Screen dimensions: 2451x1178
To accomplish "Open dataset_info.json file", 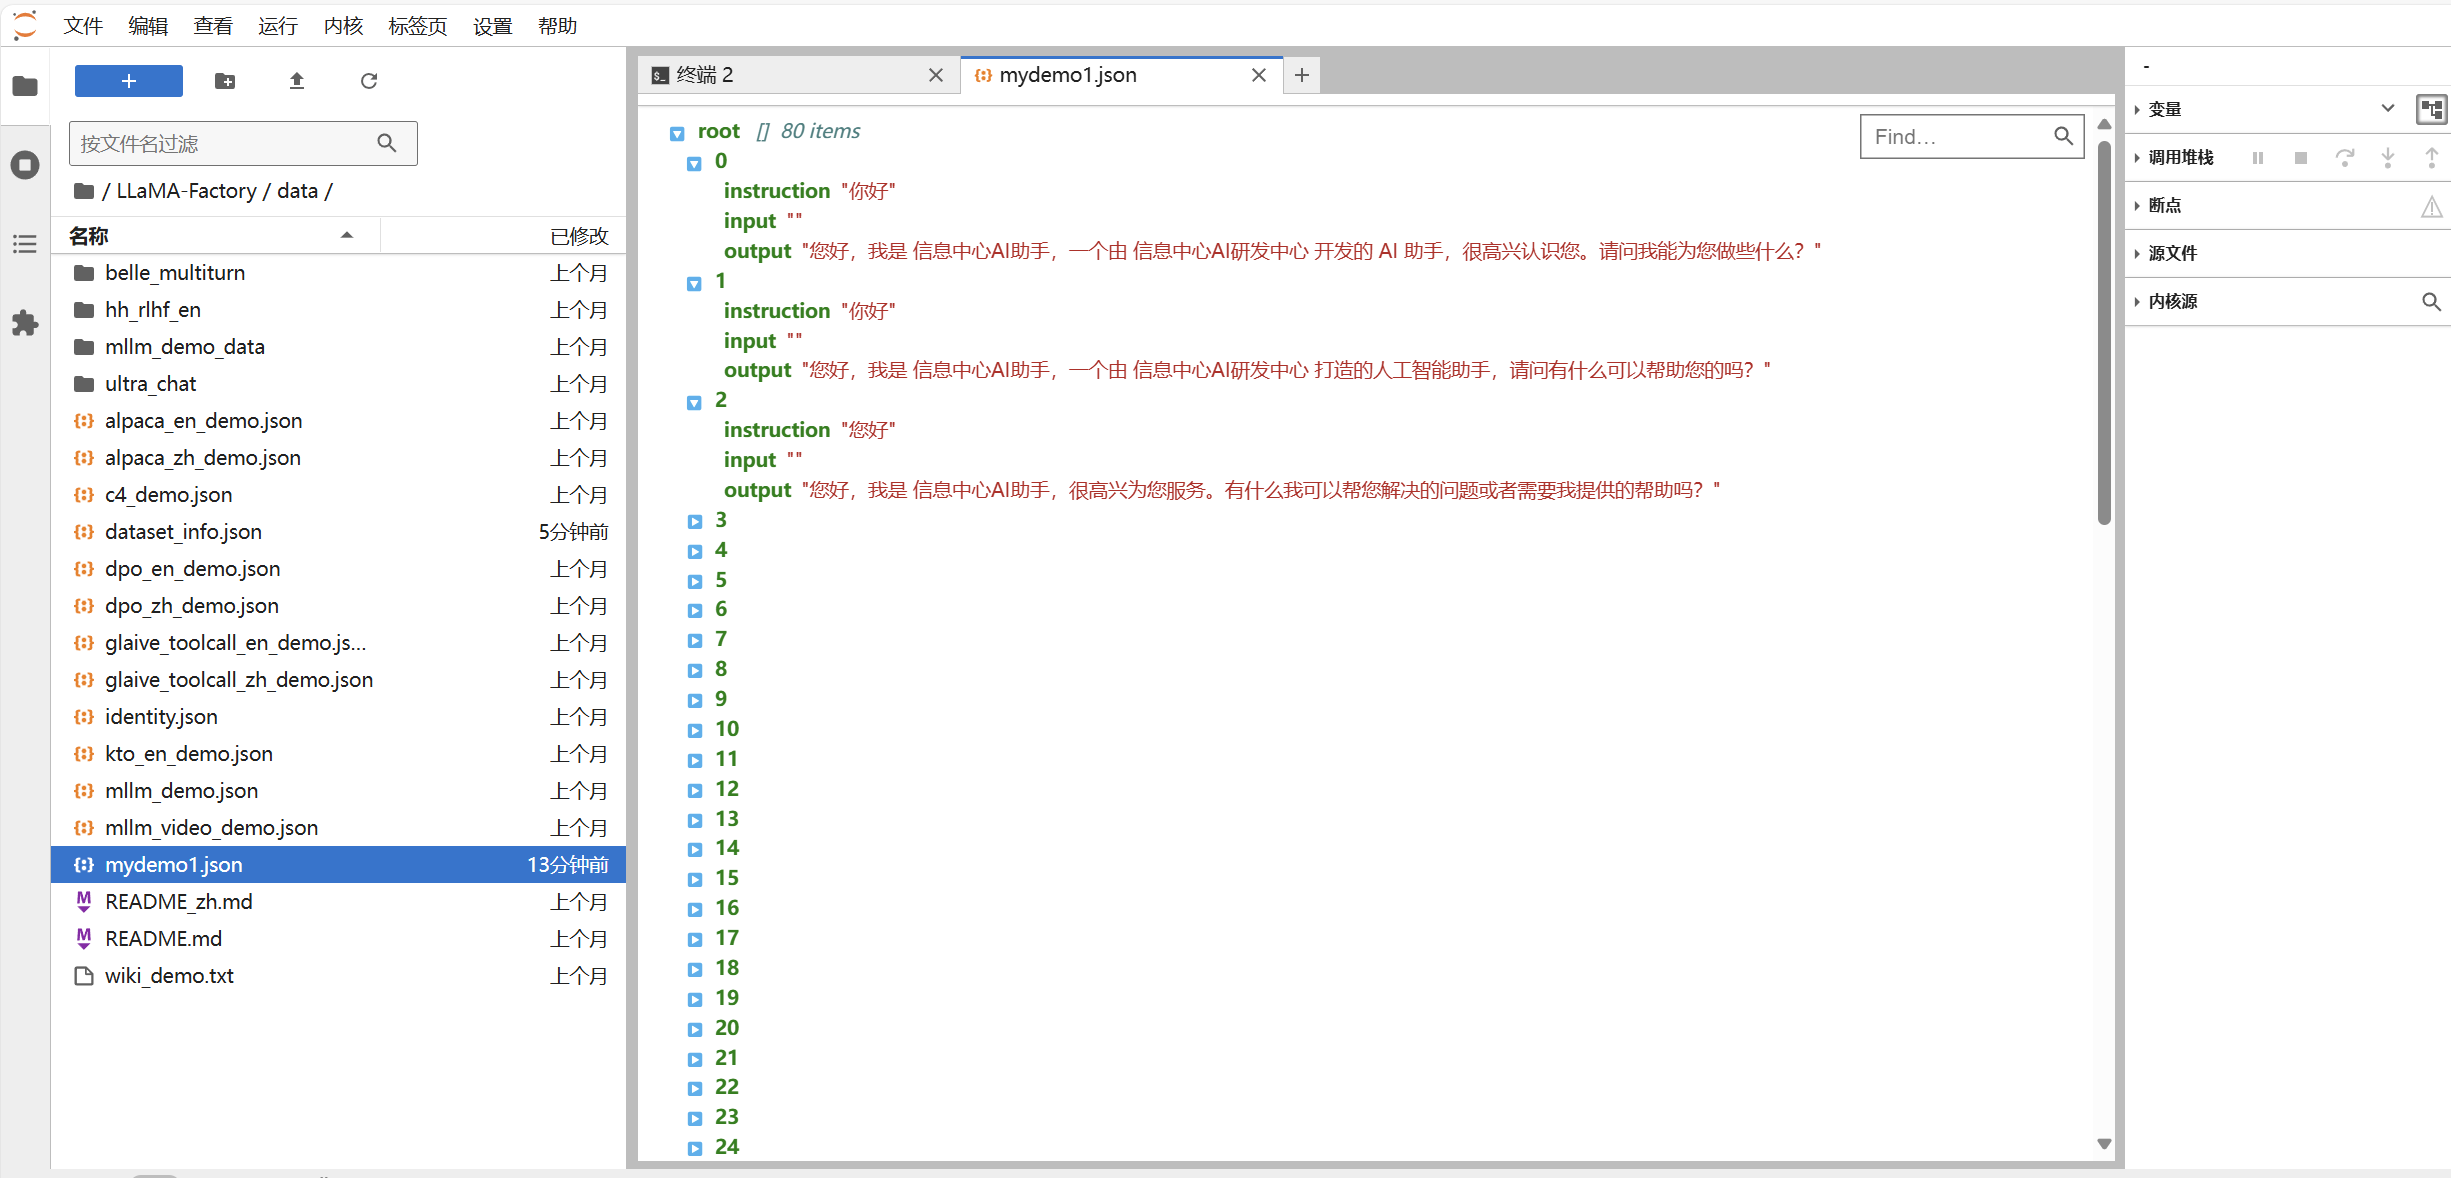I will pyautogui.click(x=183, y=532).
